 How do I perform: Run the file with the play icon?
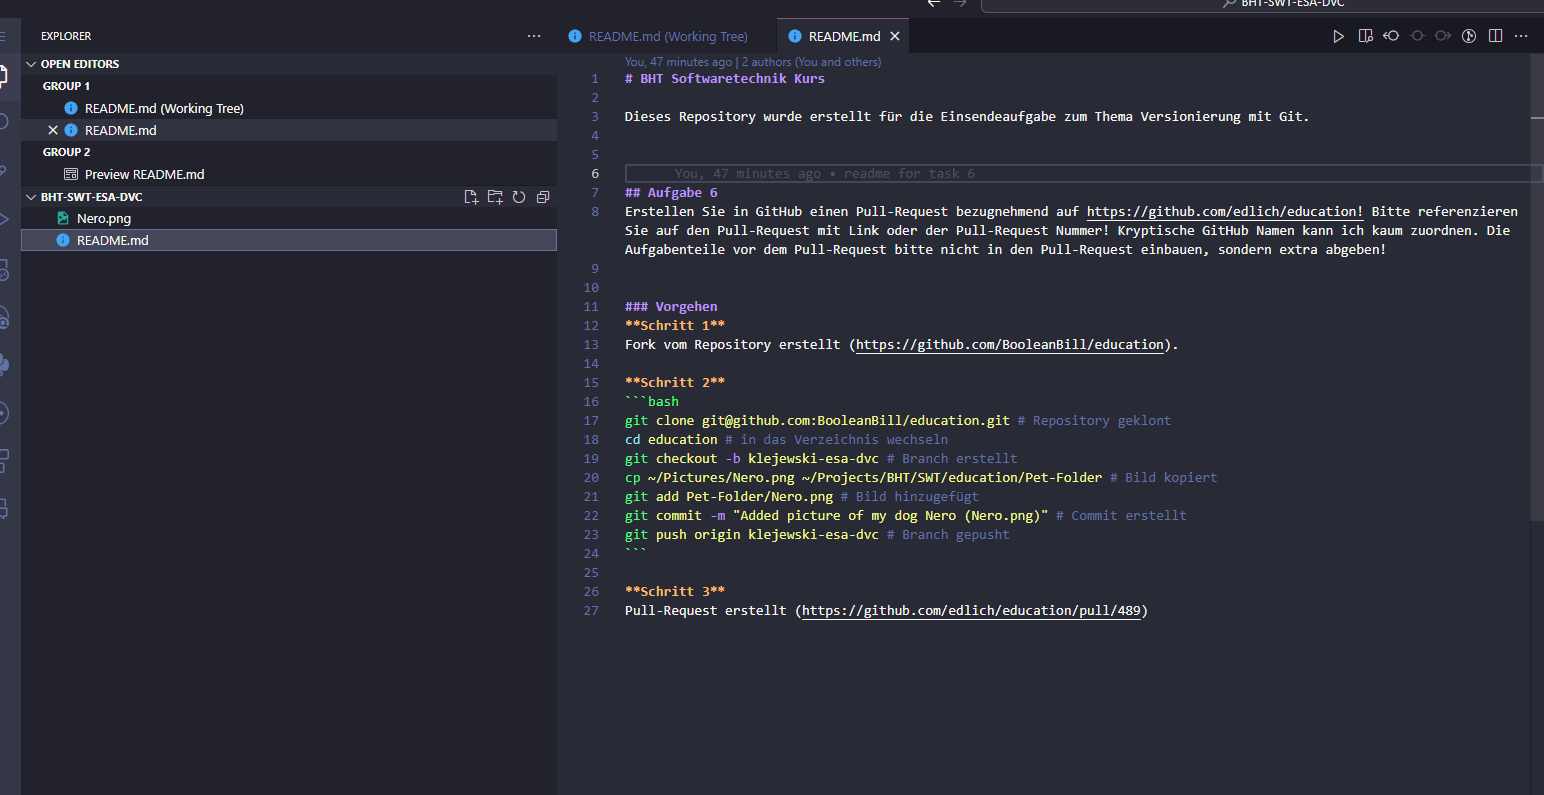(1338, 36)
